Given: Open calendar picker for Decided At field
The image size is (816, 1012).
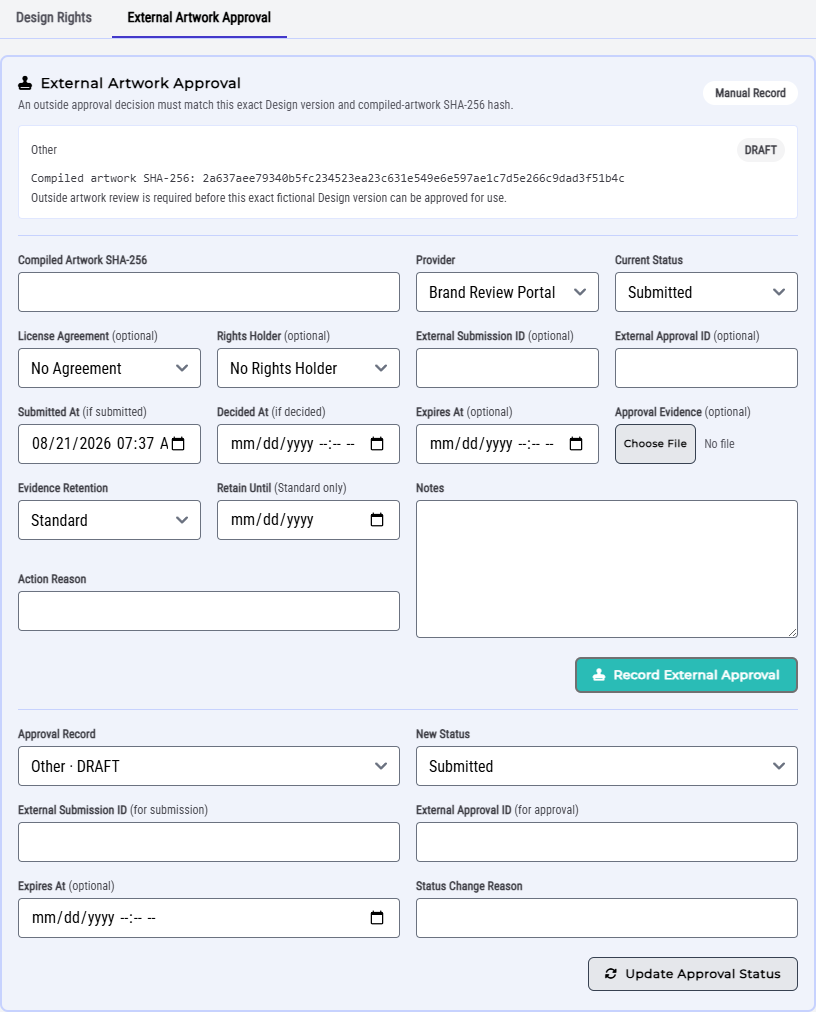Looking at the screenshot, I should click(377, 443).
